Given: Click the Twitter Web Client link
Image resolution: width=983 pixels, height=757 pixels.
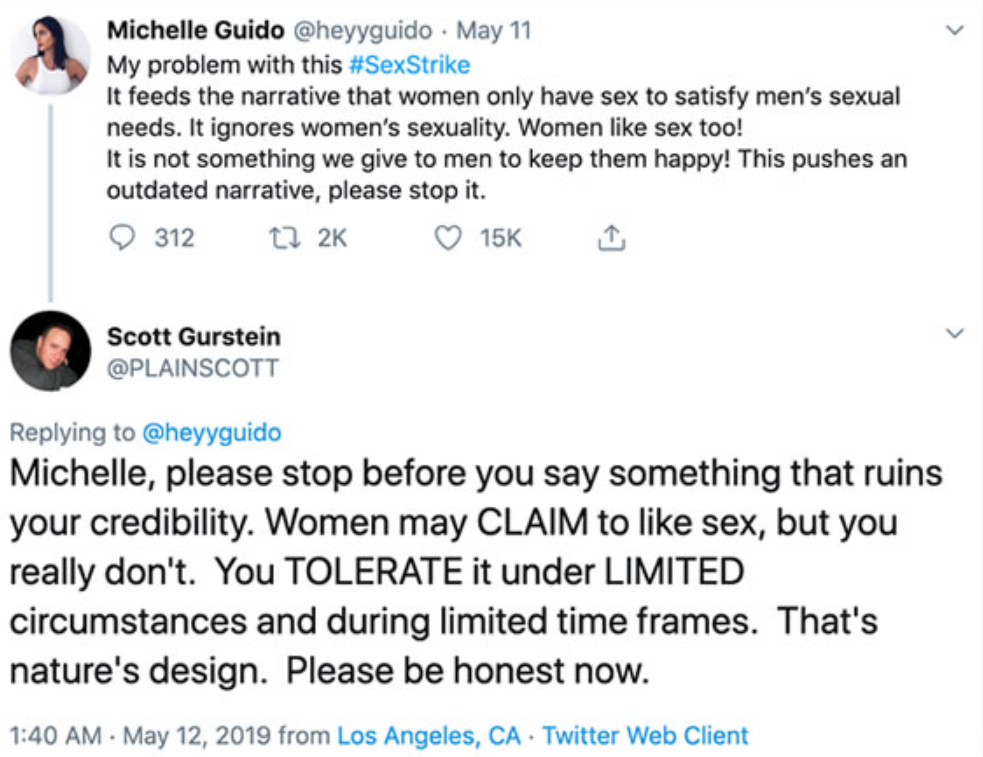Looking at the screenshot, I should pos(645,736).
